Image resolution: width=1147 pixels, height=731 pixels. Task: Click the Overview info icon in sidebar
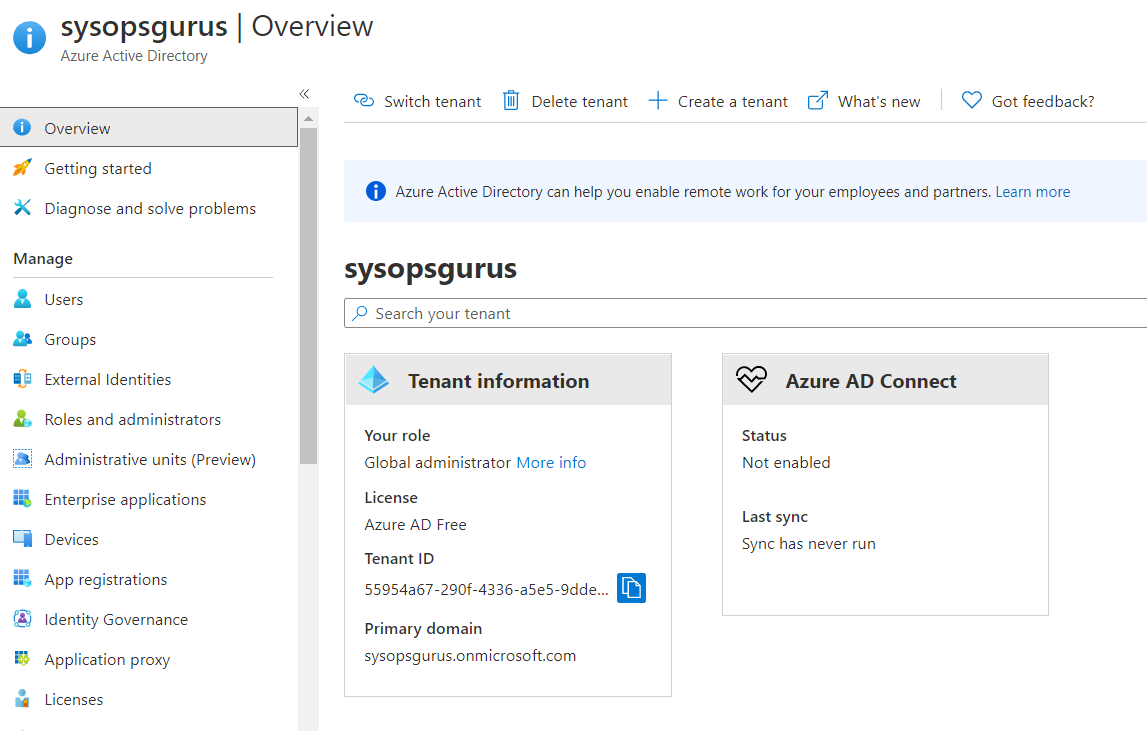point(23,127)
